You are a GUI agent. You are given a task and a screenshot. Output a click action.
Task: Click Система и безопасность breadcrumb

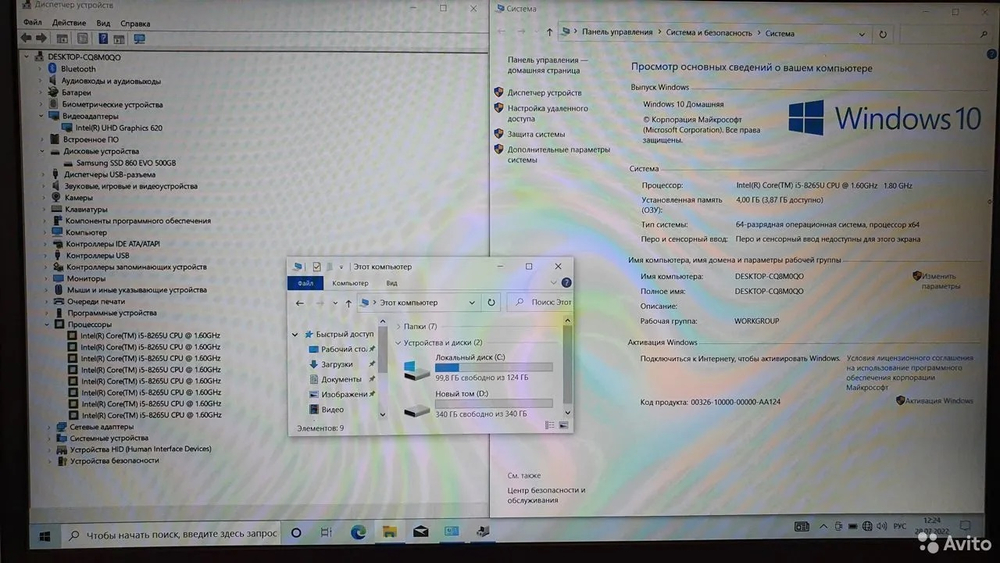tap(709, 33)
